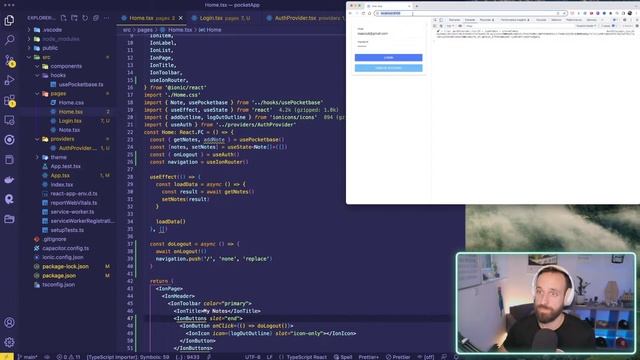Open the Search view in activity bar
This screenshot has height=360, width=640.
click(9, 40)
